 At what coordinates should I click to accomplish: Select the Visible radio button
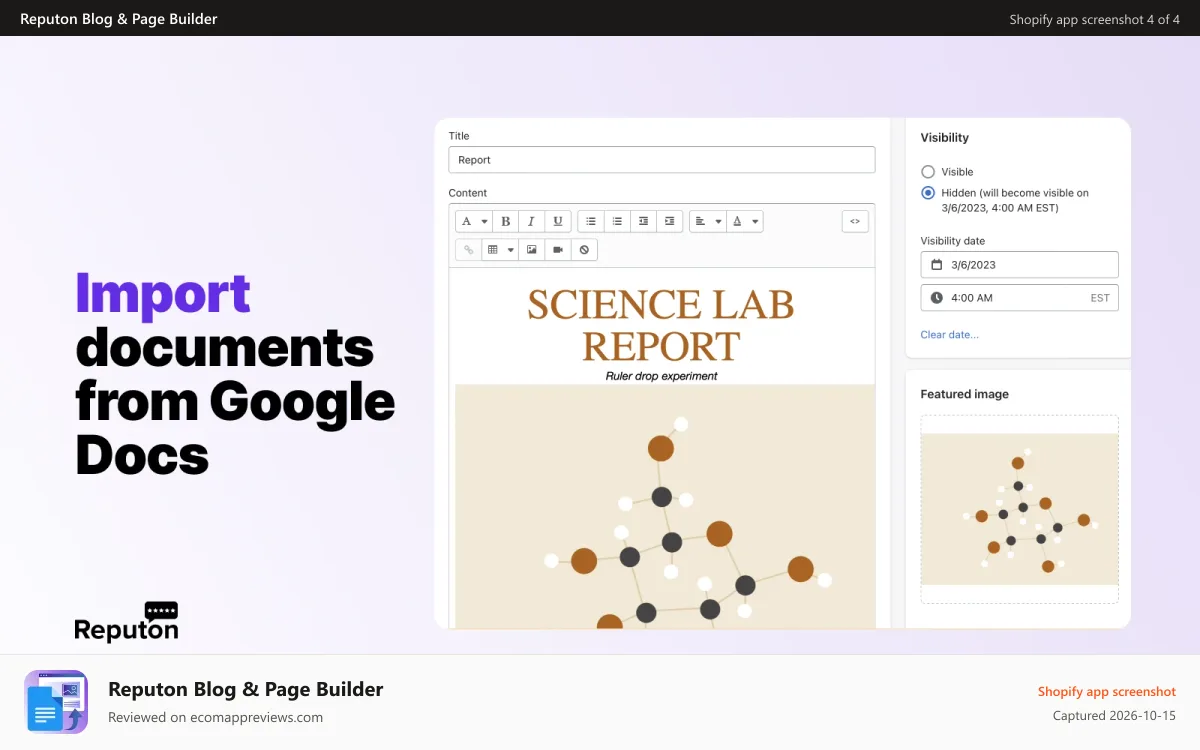point(928,172)
